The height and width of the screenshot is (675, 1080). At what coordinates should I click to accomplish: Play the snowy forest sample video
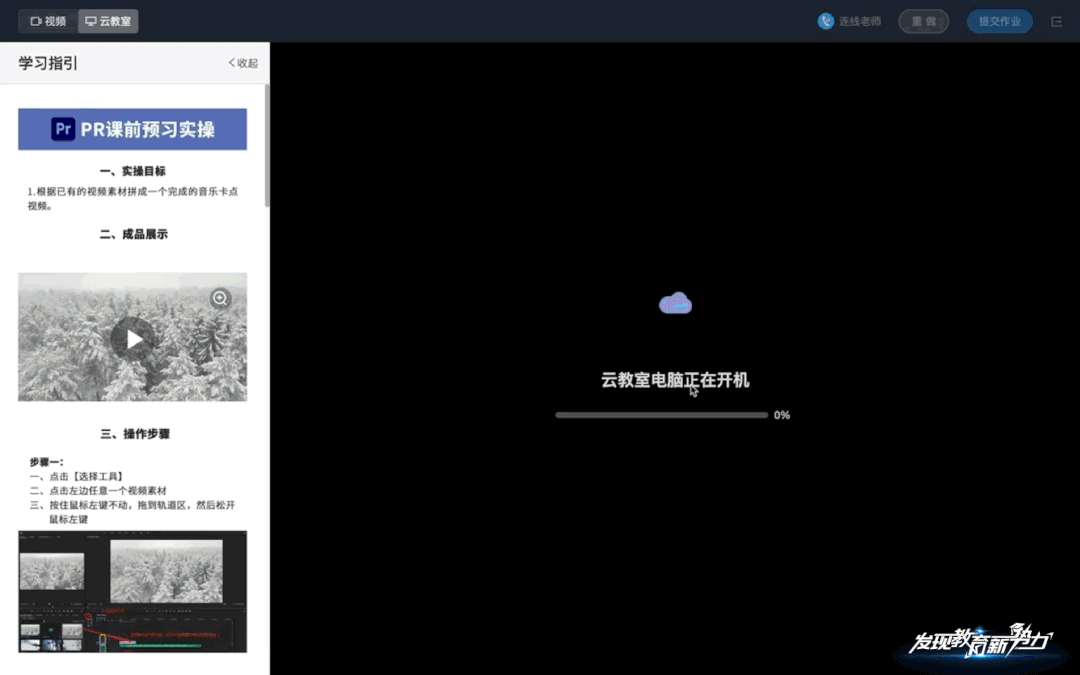[x=133, y=338]
